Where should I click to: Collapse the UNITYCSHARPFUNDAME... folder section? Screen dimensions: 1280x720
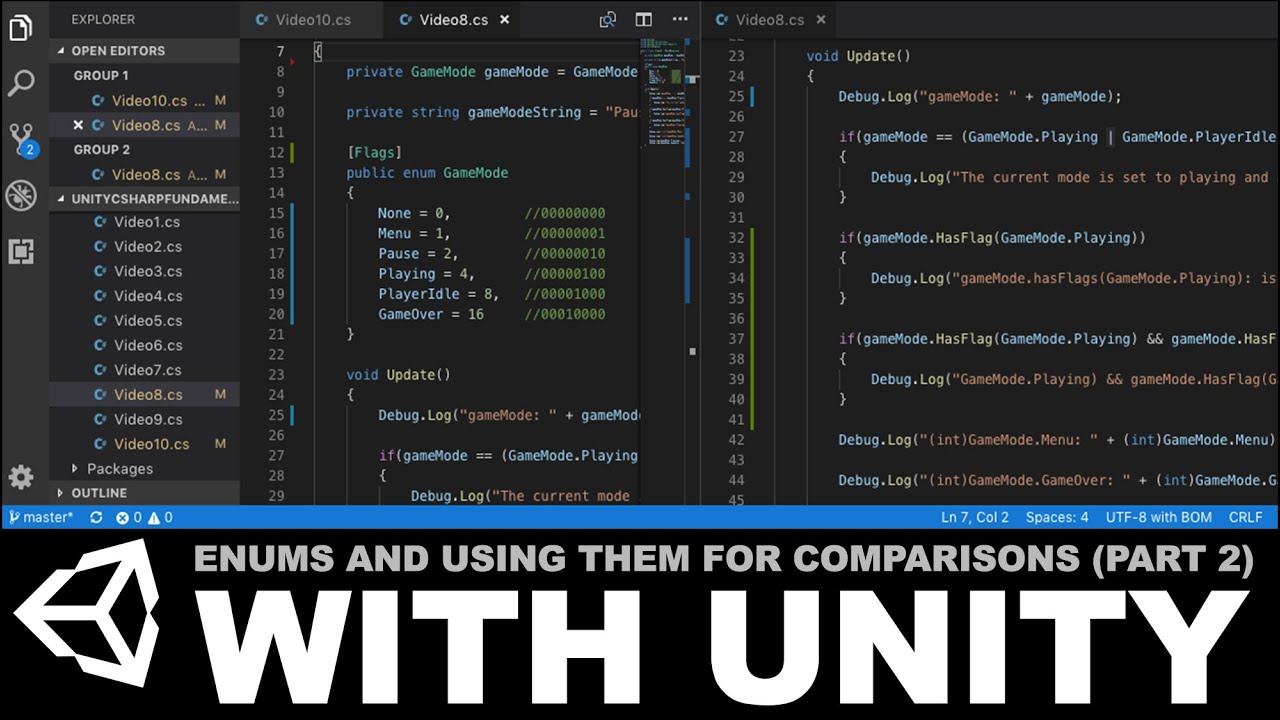tap(145, 198)
